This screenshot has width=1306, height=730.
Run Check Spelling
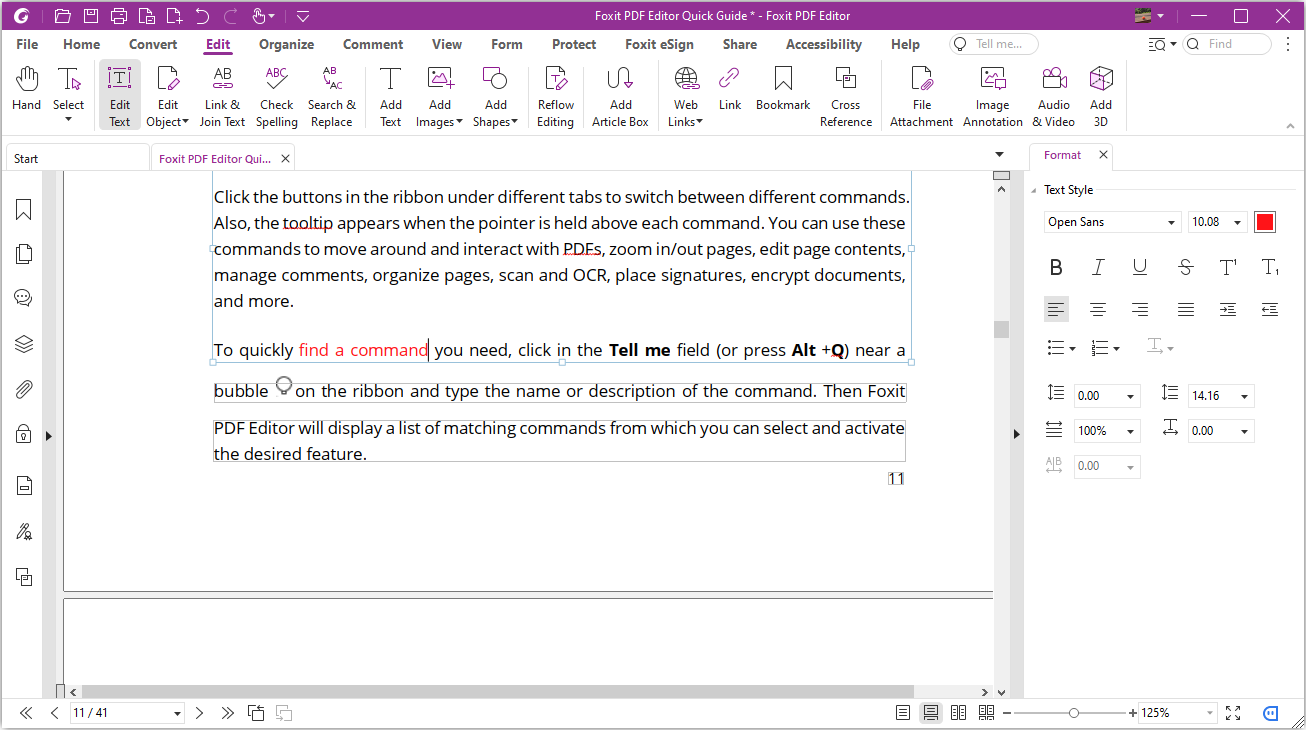[276, 93]
